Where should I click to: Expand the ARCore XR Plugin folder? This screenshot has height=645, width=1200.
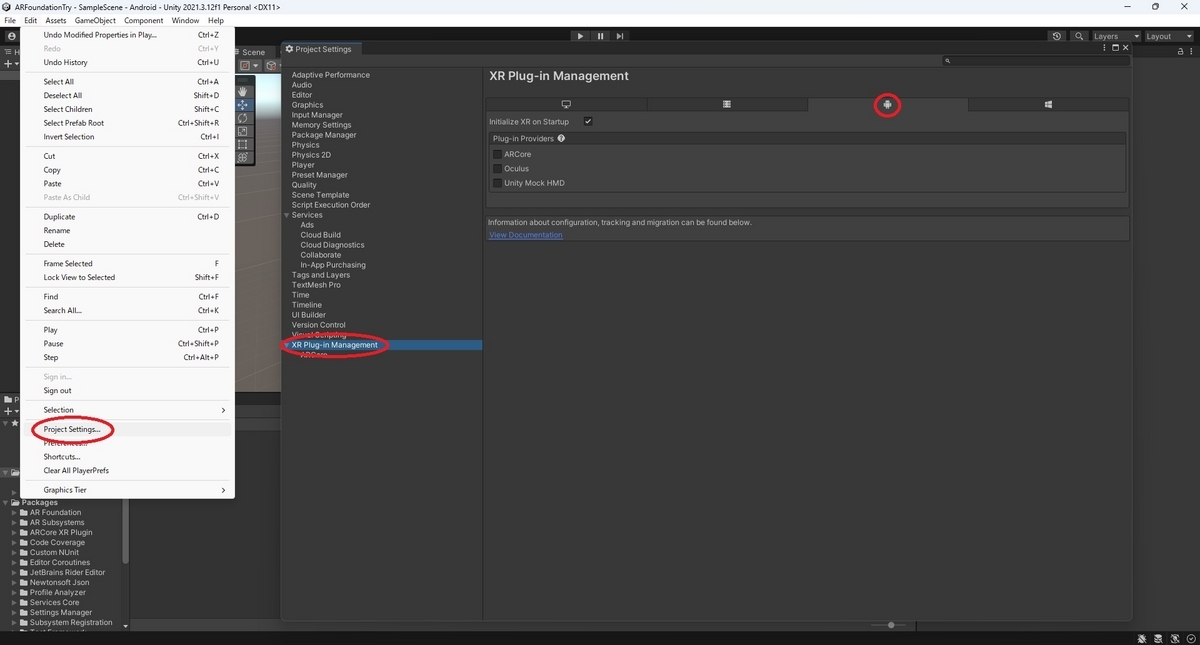(15, 532)
